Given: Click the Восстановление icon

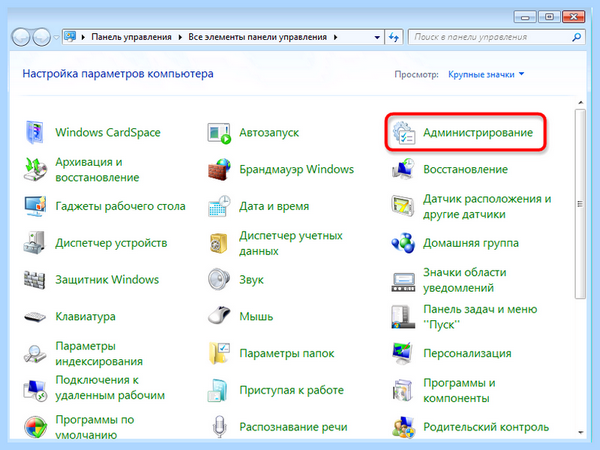Looking at the screenshot, I should tap(403, 169).
